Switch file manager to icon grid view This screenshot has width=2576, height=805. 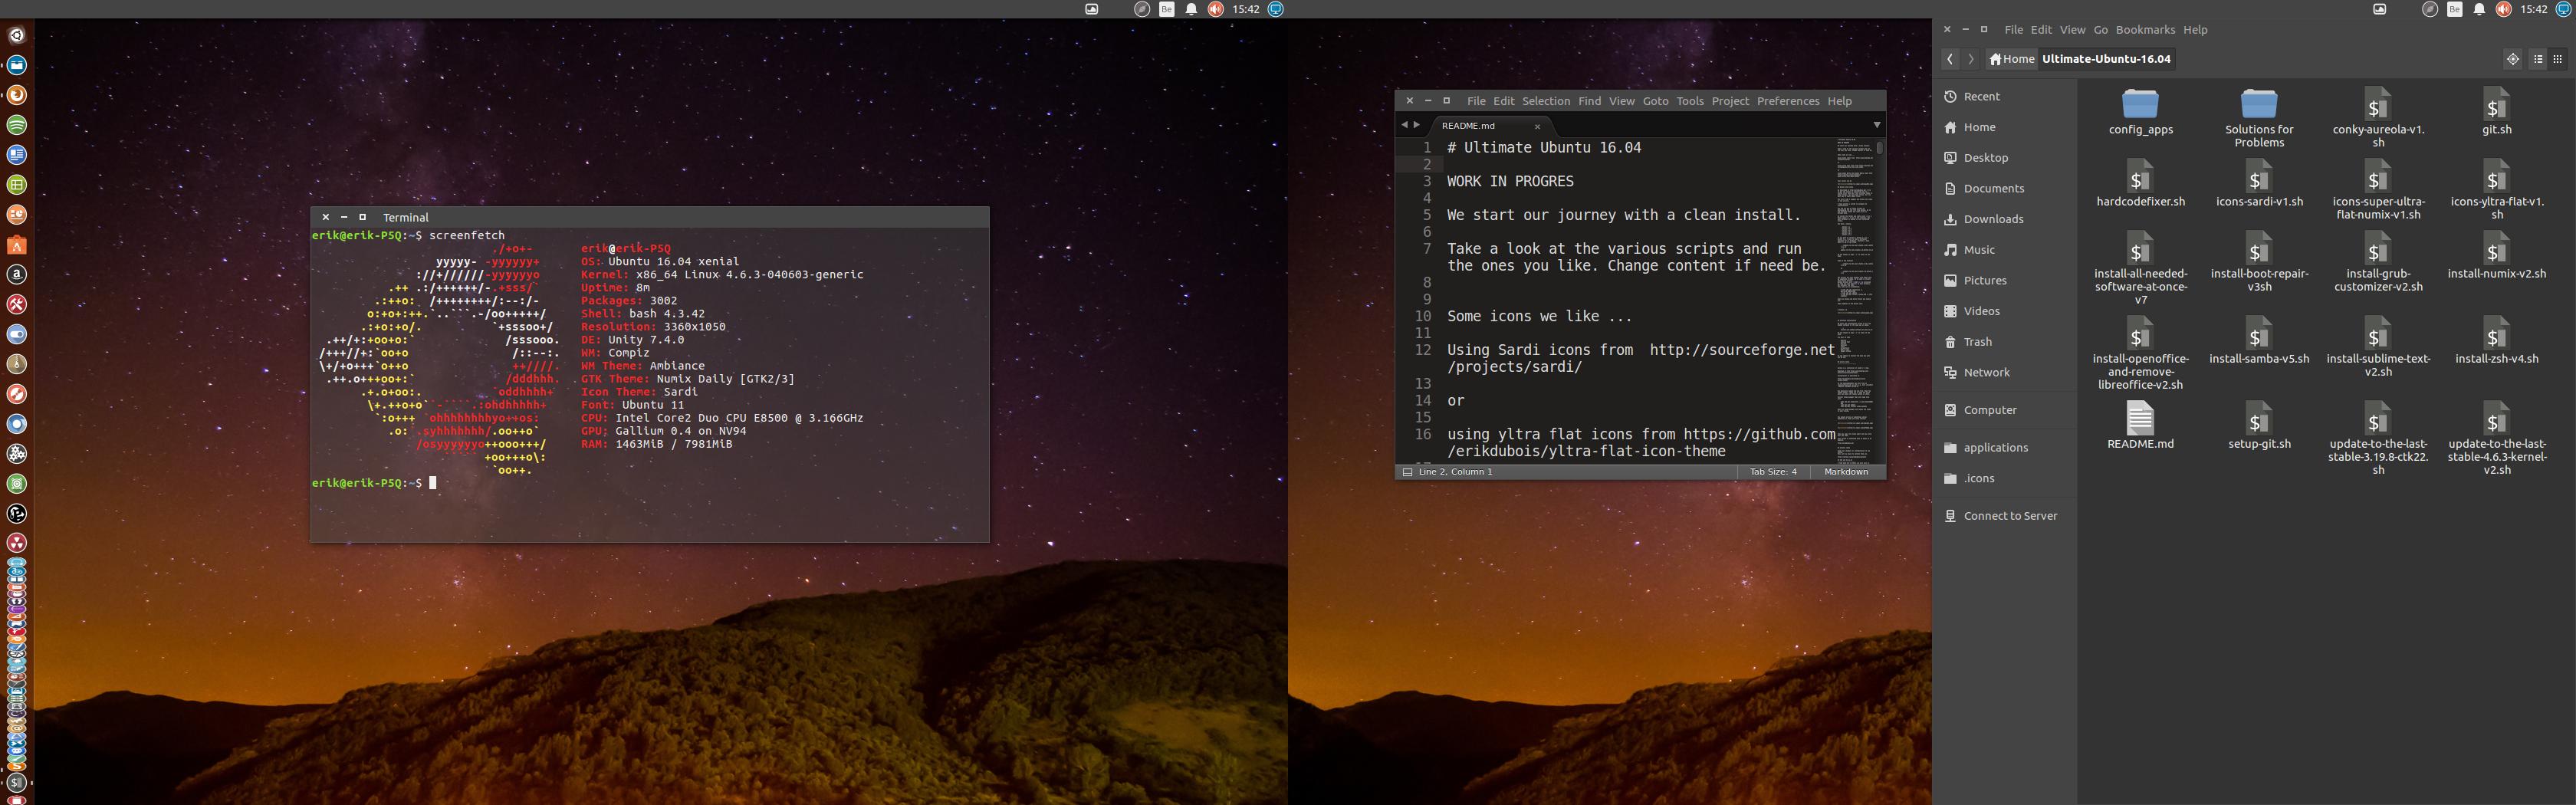pos(2559,59)
